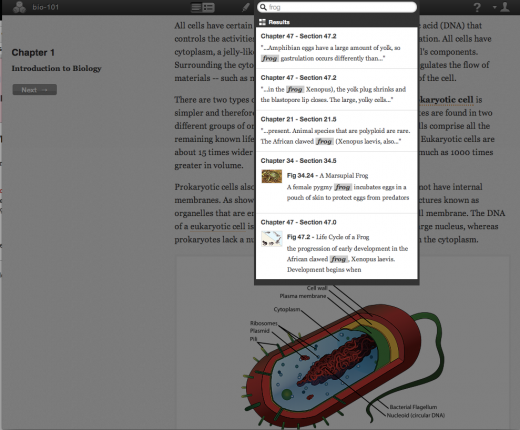Click the Results grid icon
The width and height of the screenshot is (520, 430).
(x=262, y=22)
